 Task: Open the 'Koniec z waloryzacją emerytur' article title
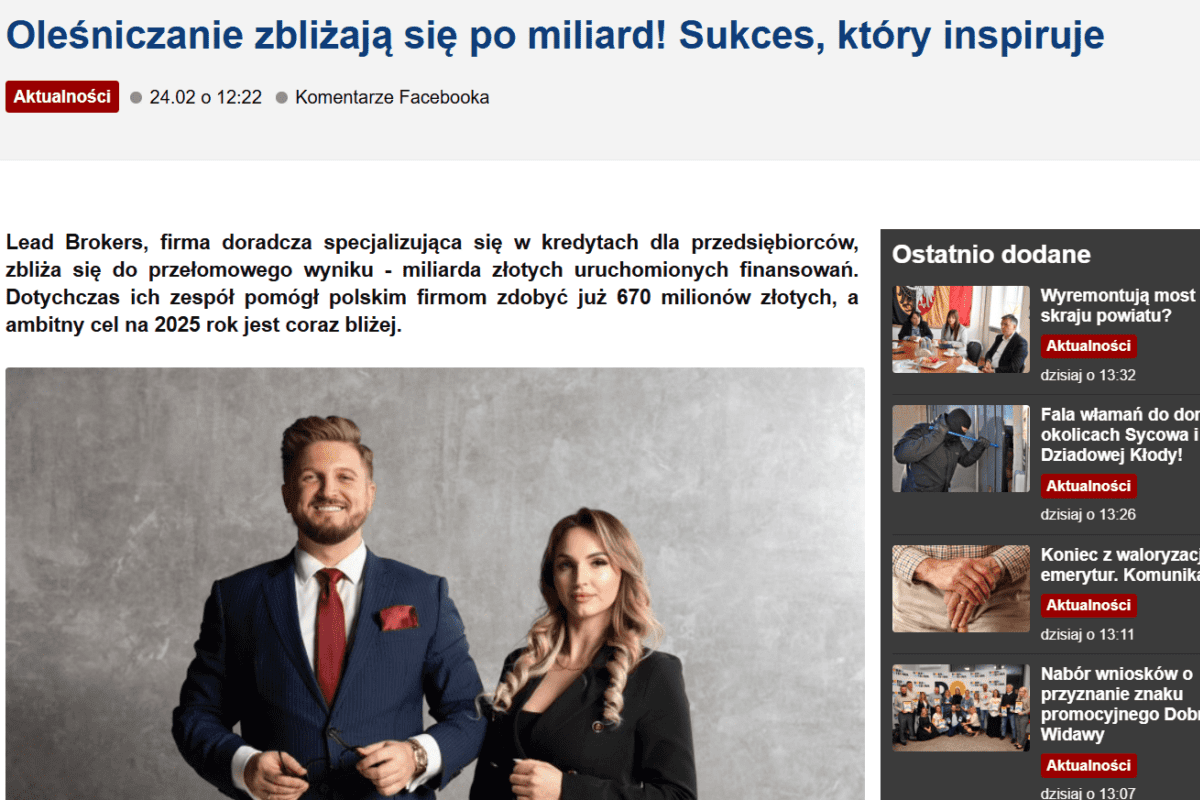tap(1120, 565)
